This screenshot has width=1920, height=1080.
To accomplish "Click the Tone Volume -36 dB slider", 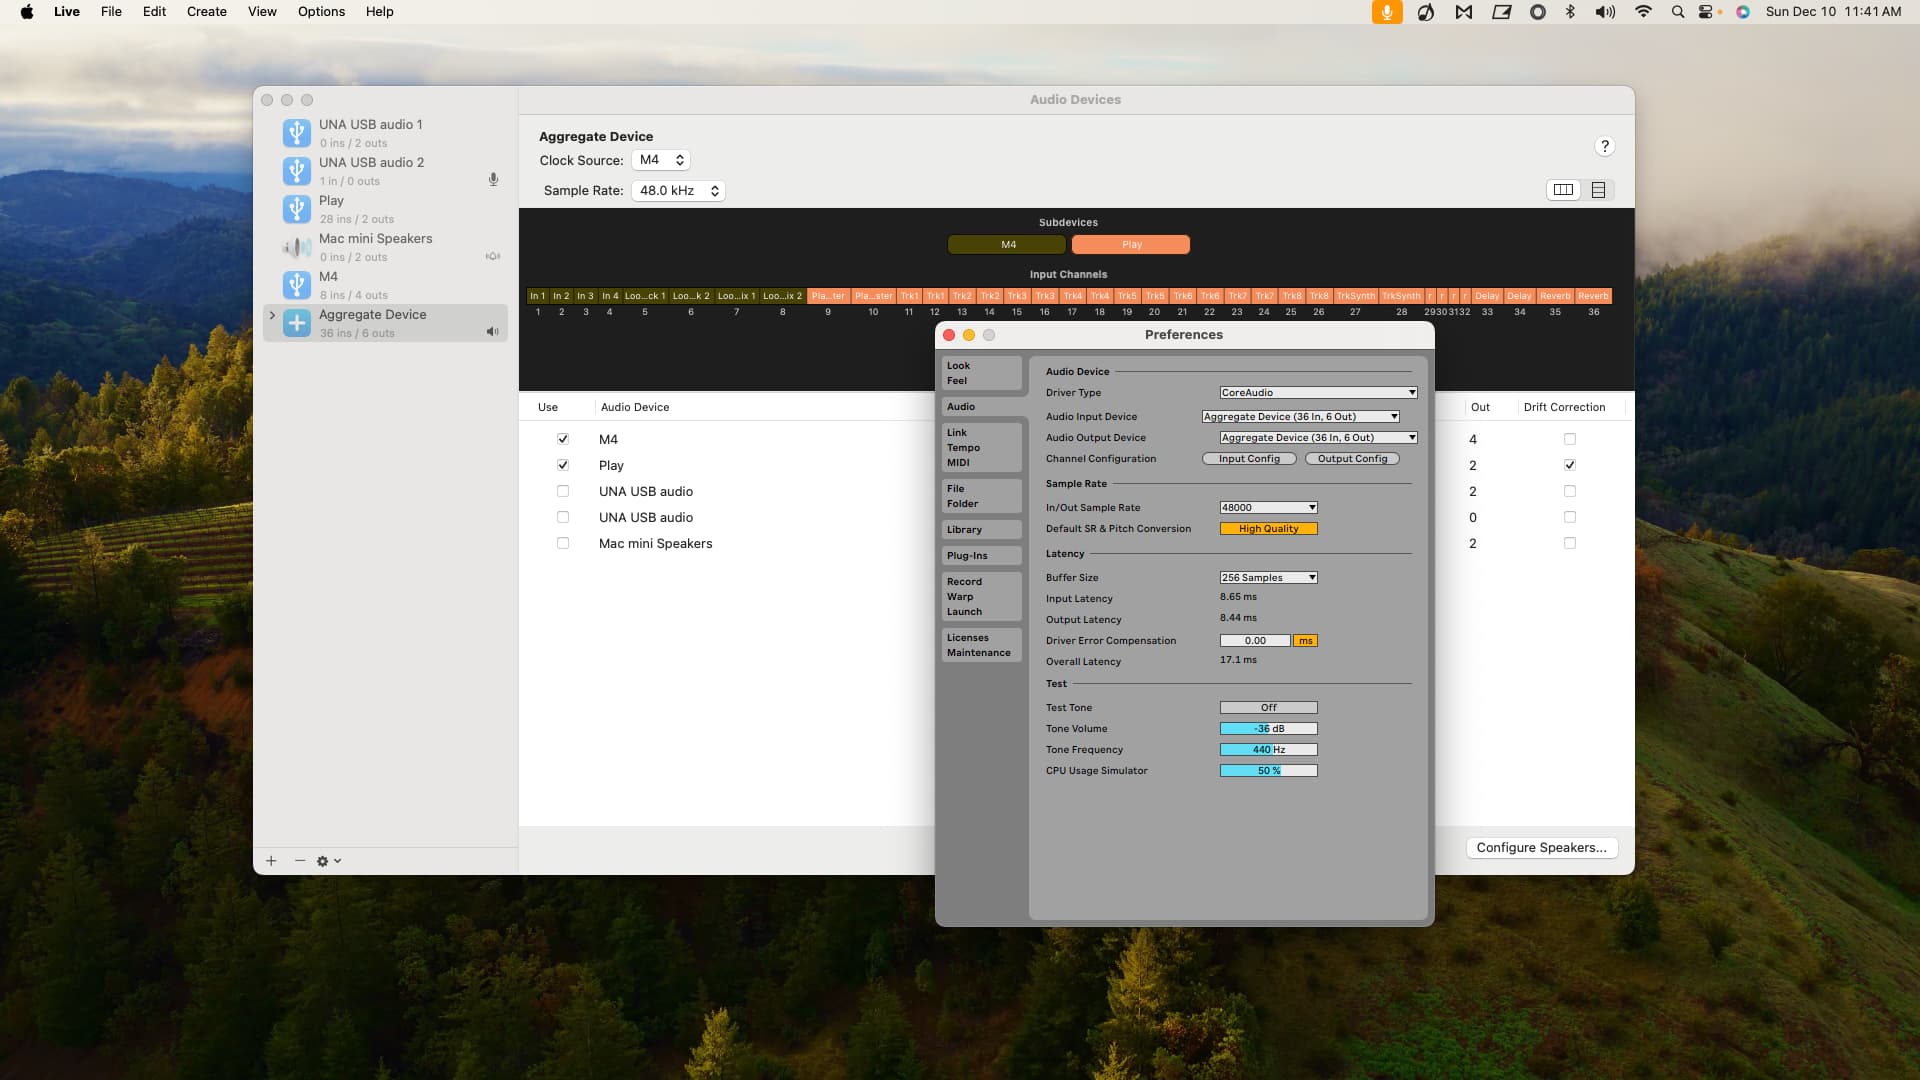I will 1268,729.
